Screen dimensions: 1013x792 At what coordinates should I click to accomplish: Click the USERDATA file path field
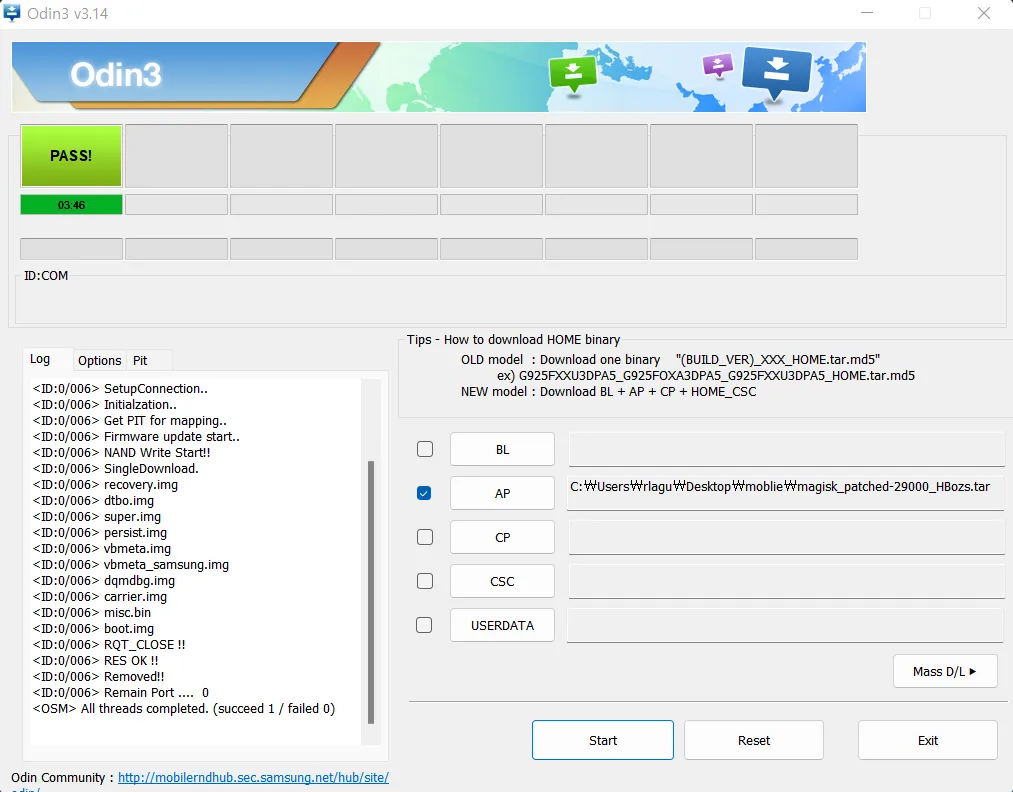(785, 625)
